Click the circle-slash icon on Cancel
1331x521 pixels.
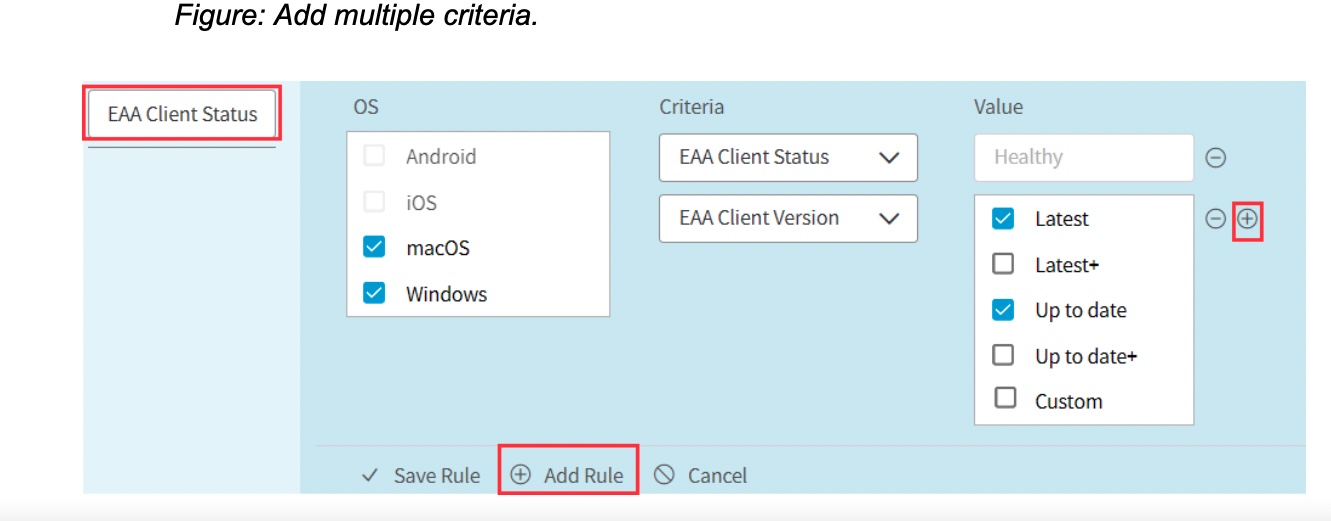point(664,475)
